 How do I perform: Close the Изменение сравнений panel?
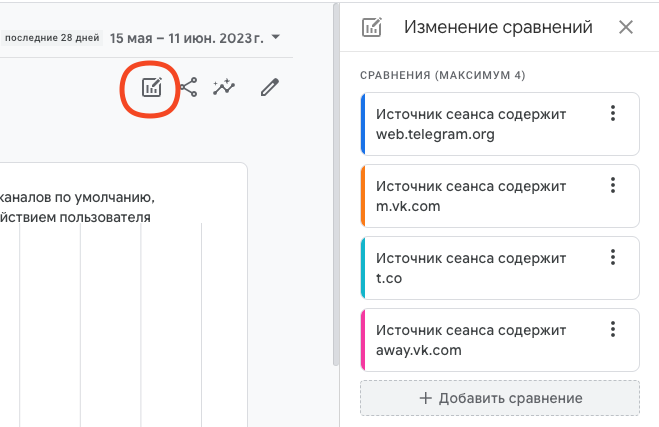[626, 27]
